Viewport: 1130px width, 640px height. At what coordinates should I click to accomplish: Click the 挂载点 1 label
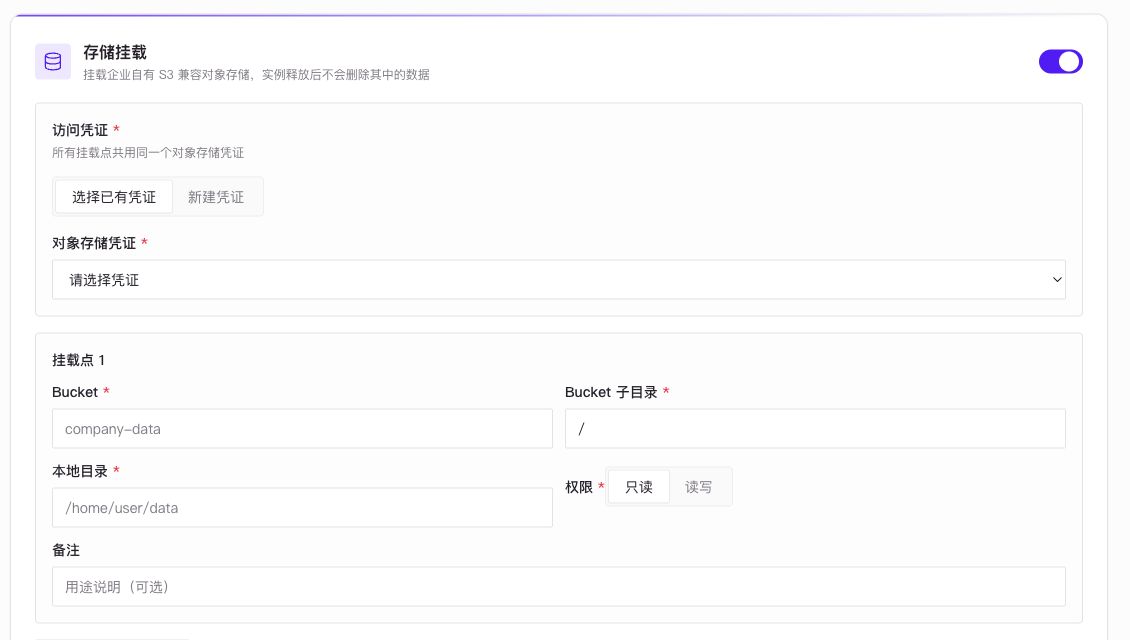[79, 360]
